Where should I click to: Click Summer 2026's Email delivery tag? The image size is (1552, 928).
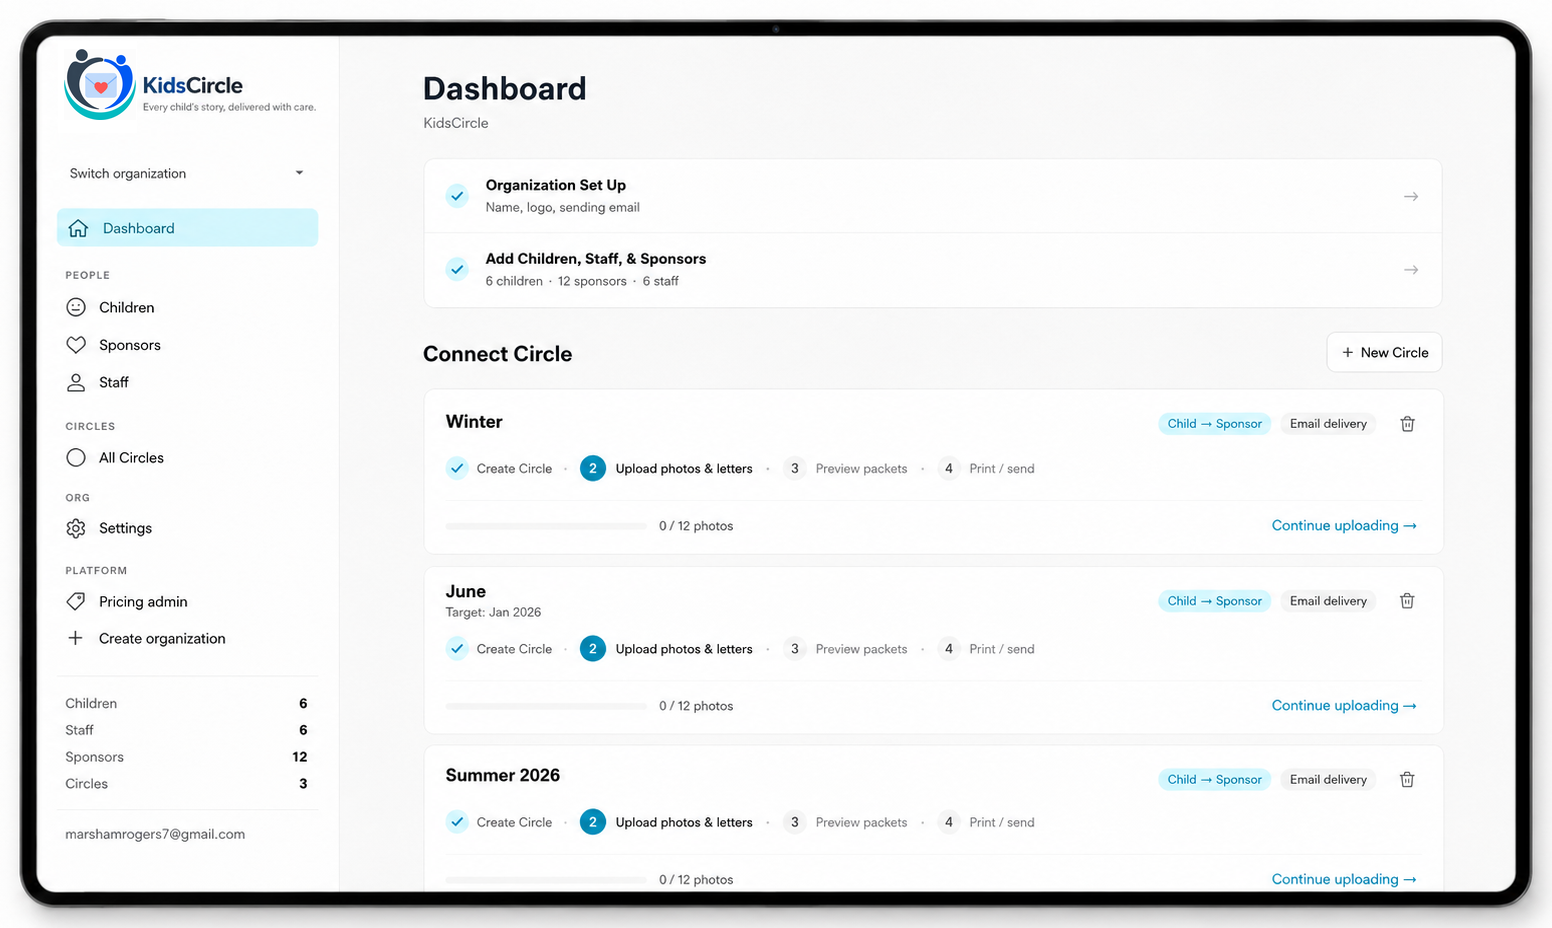pos(1328,780)
